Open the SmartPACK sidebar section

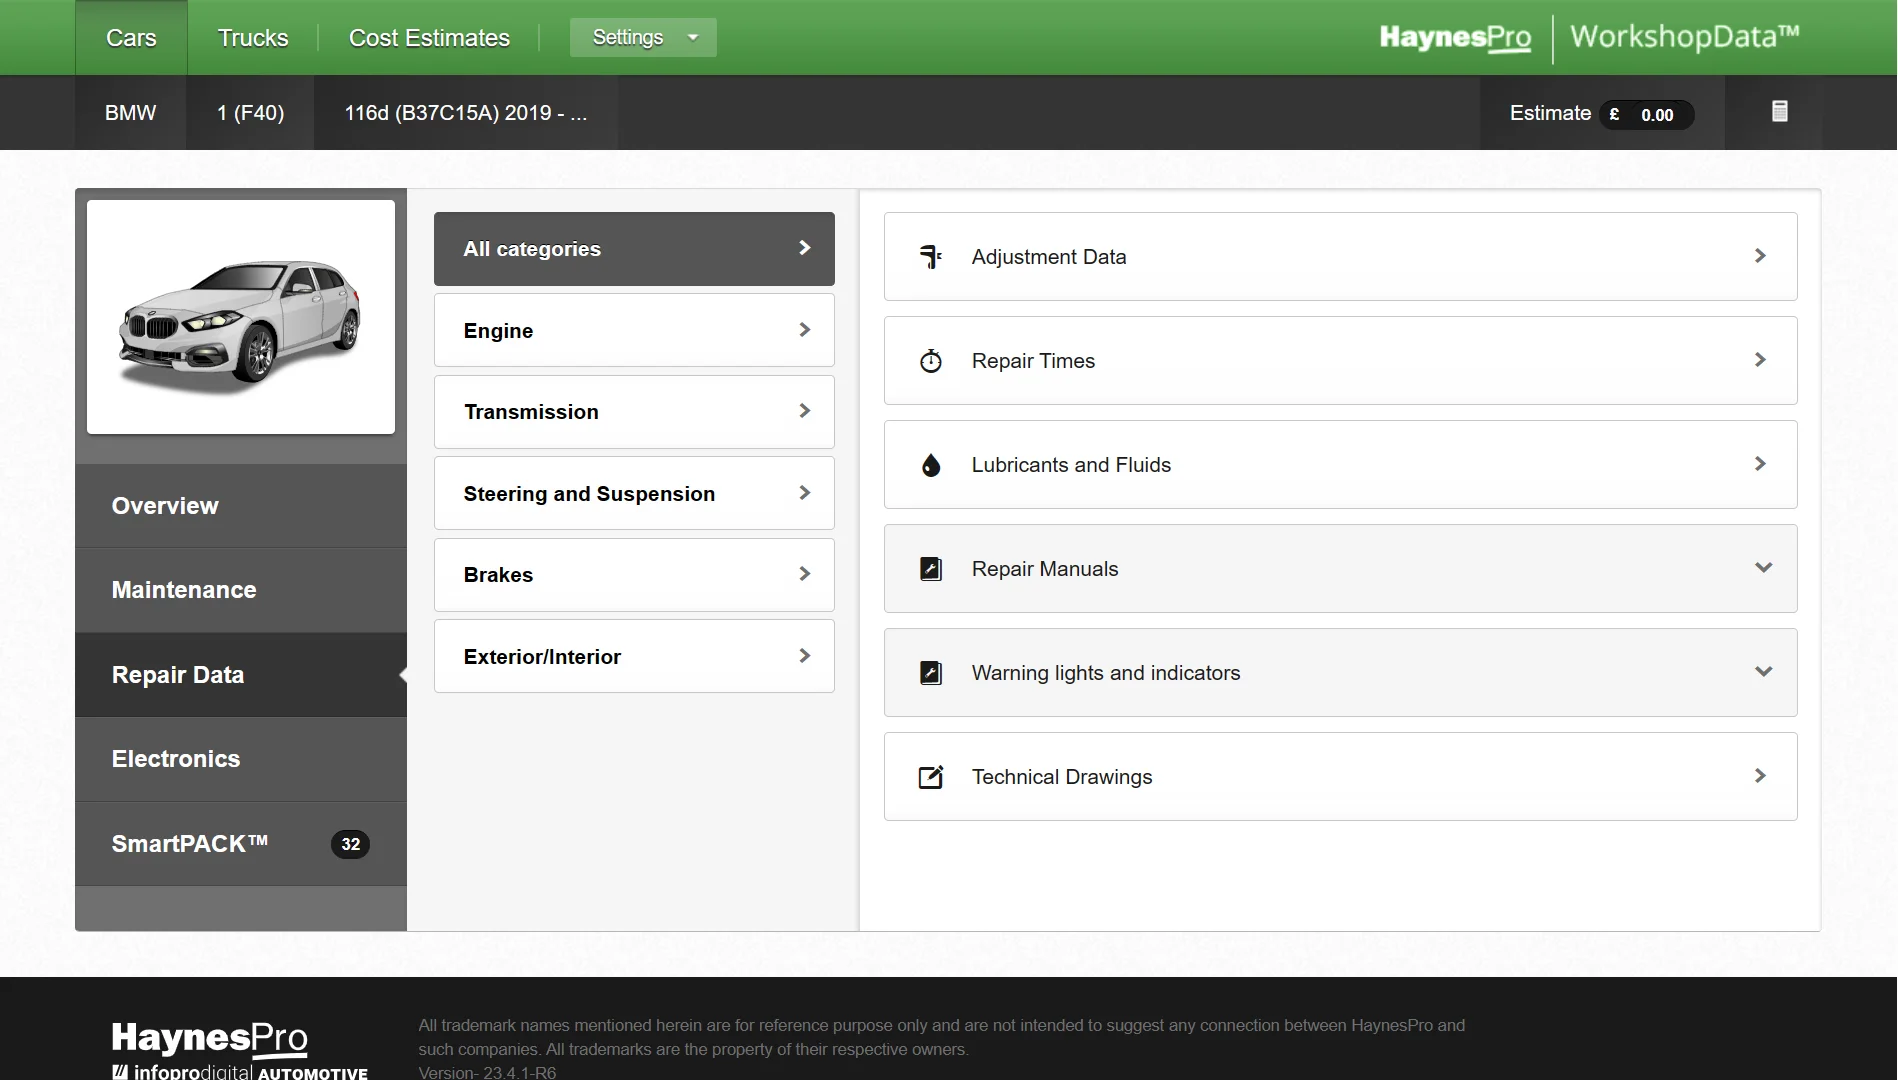click(x=241, y=844)
